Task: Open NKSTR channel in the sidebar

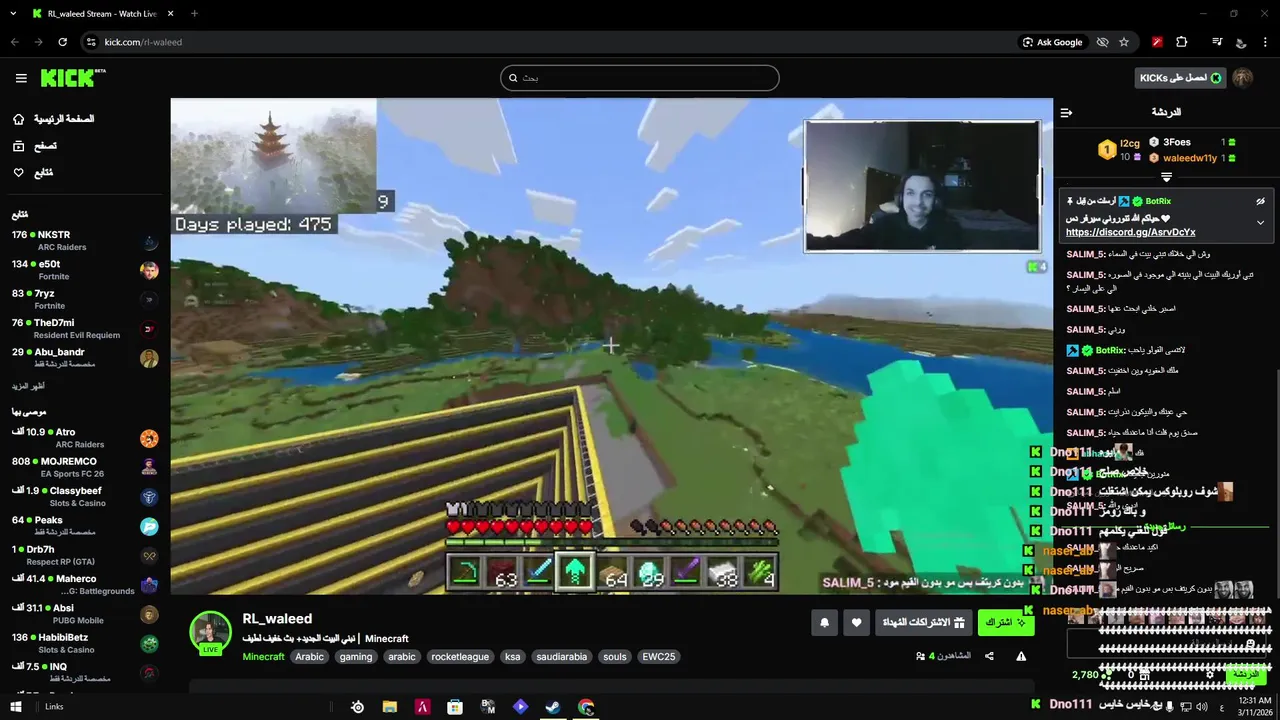Action: coord(84,241)
